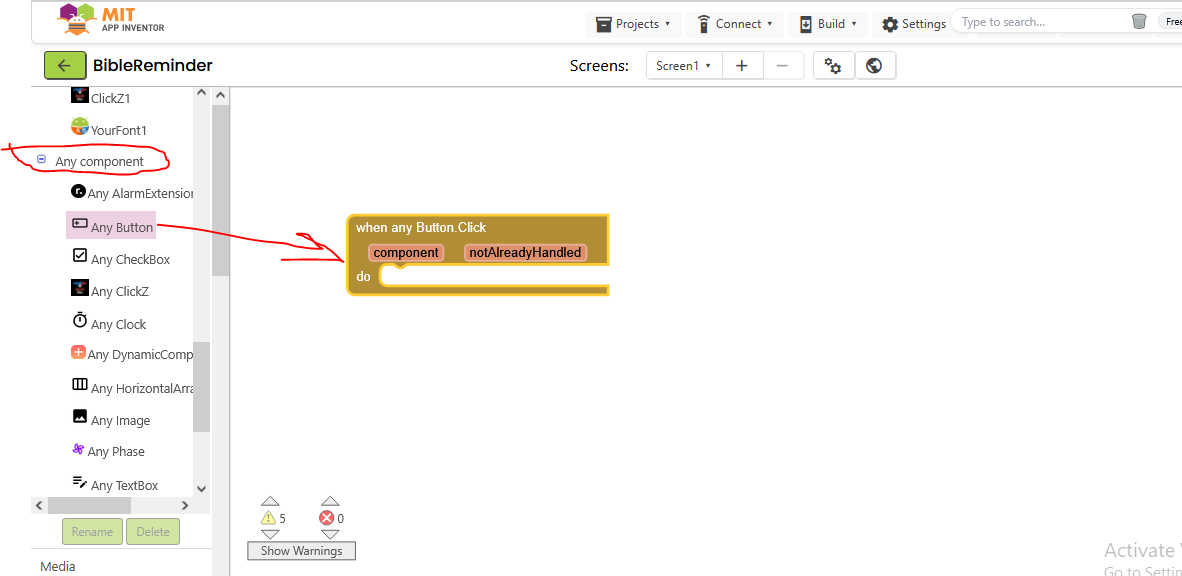This screenshot has width=1182, height=576.
Task: Click the scroll down arrow in the blocks panel
Action: [201, 488]
